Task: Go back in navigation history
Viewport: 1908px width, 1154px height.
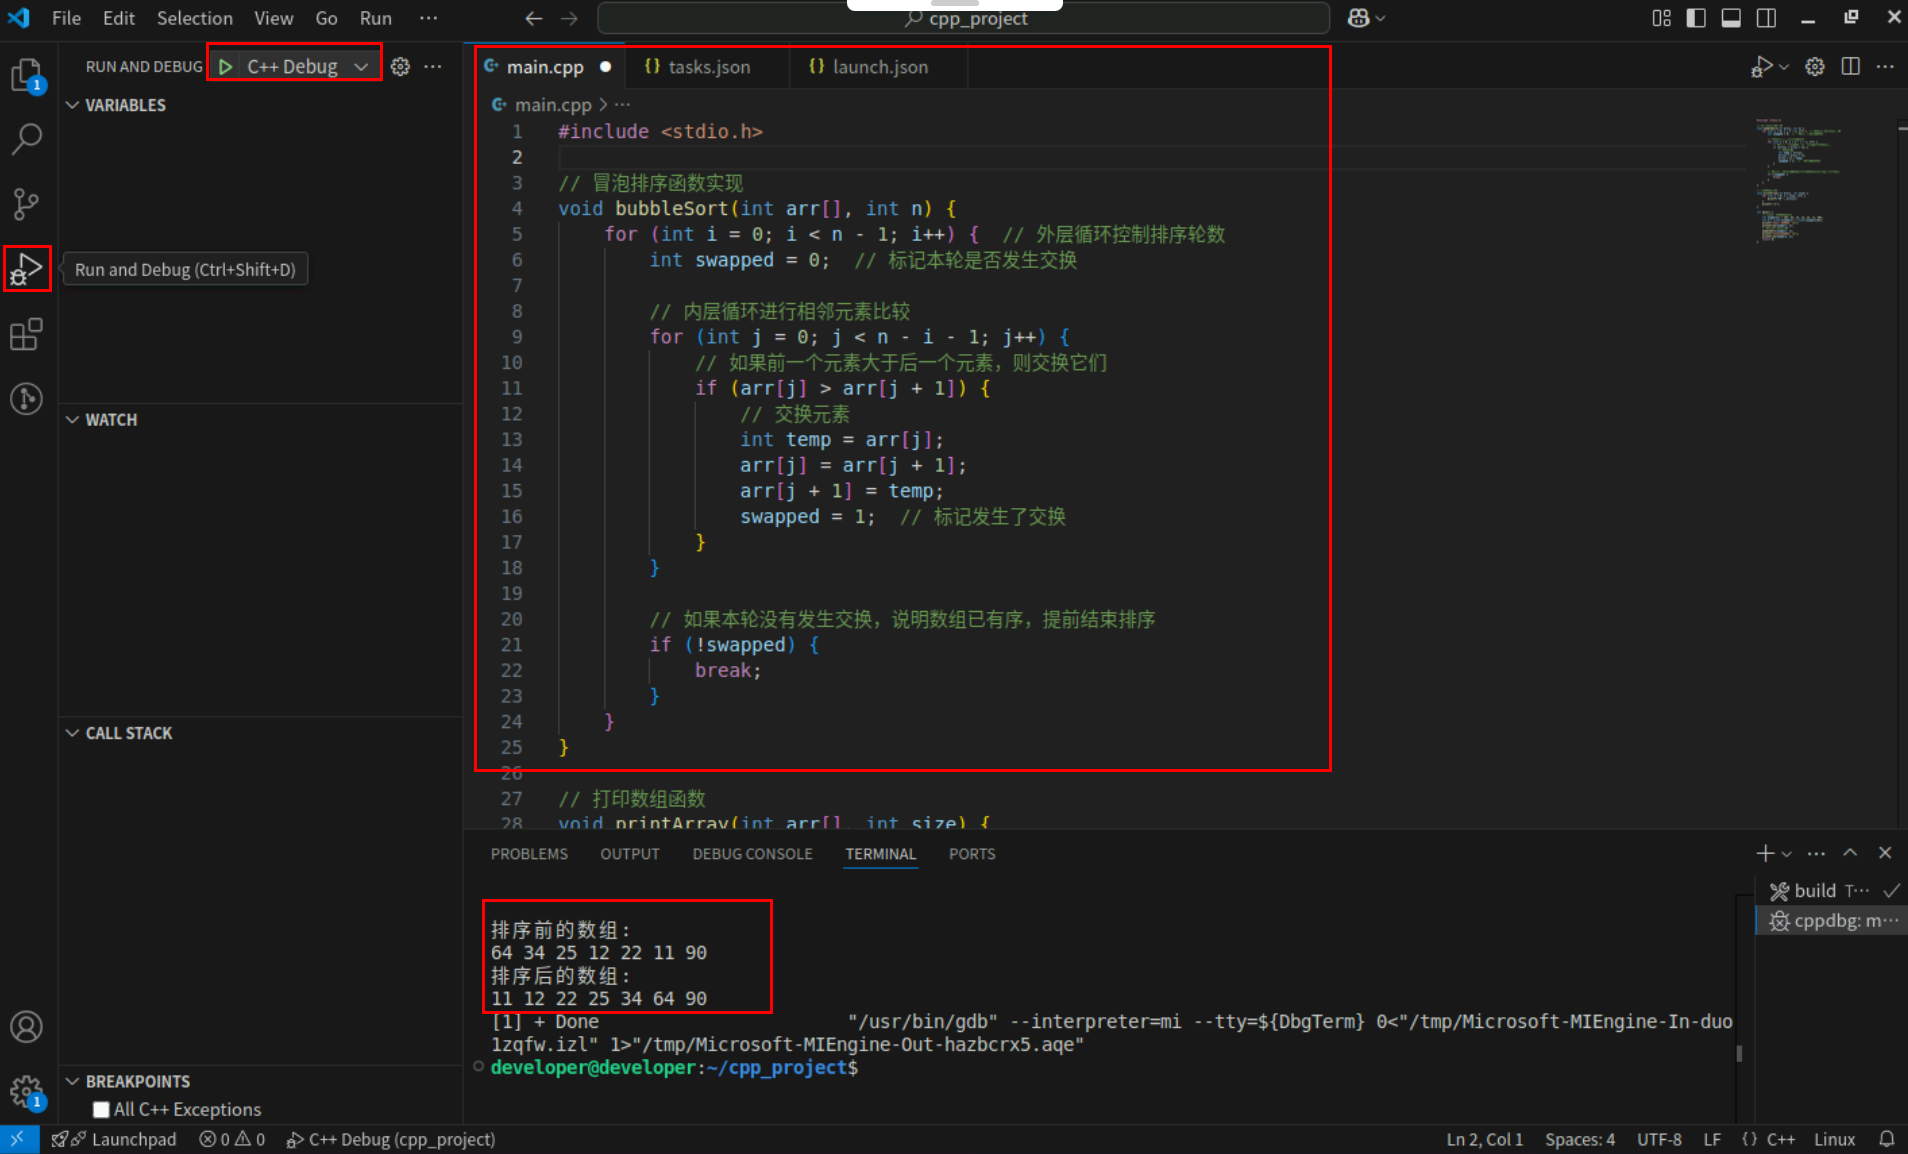Action: tap(534, 18)
